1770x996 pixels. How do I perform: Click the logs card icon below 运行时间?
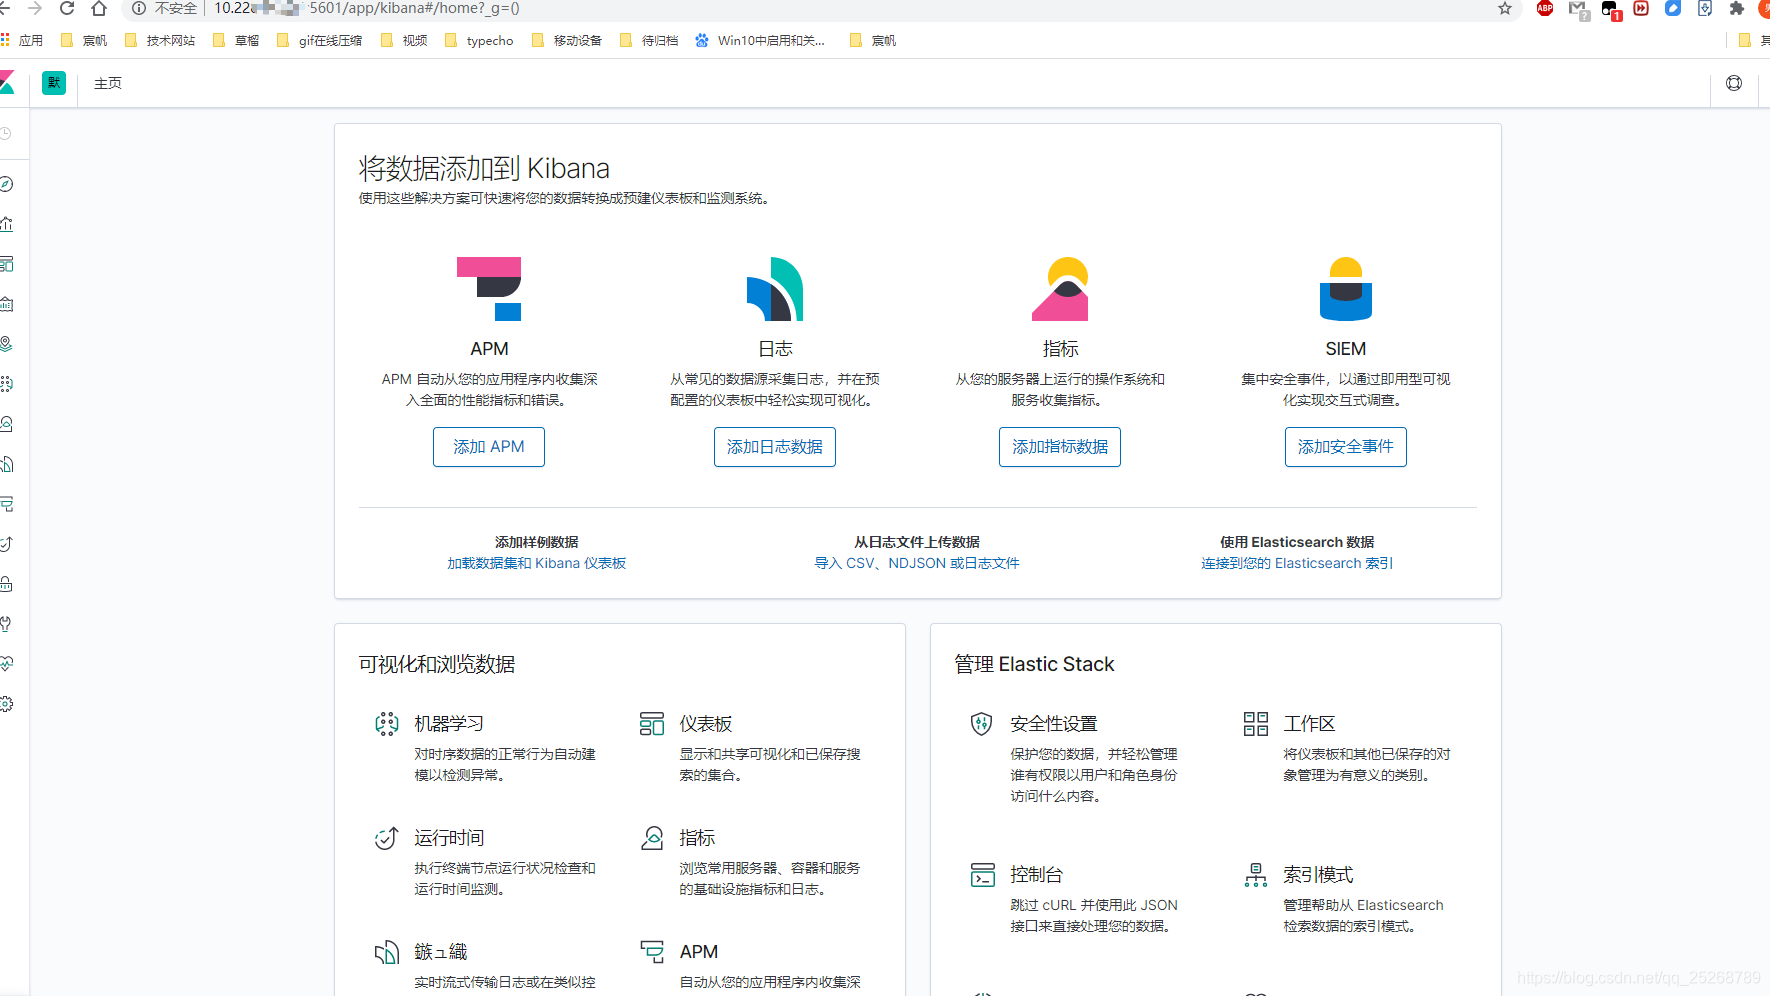387,952
